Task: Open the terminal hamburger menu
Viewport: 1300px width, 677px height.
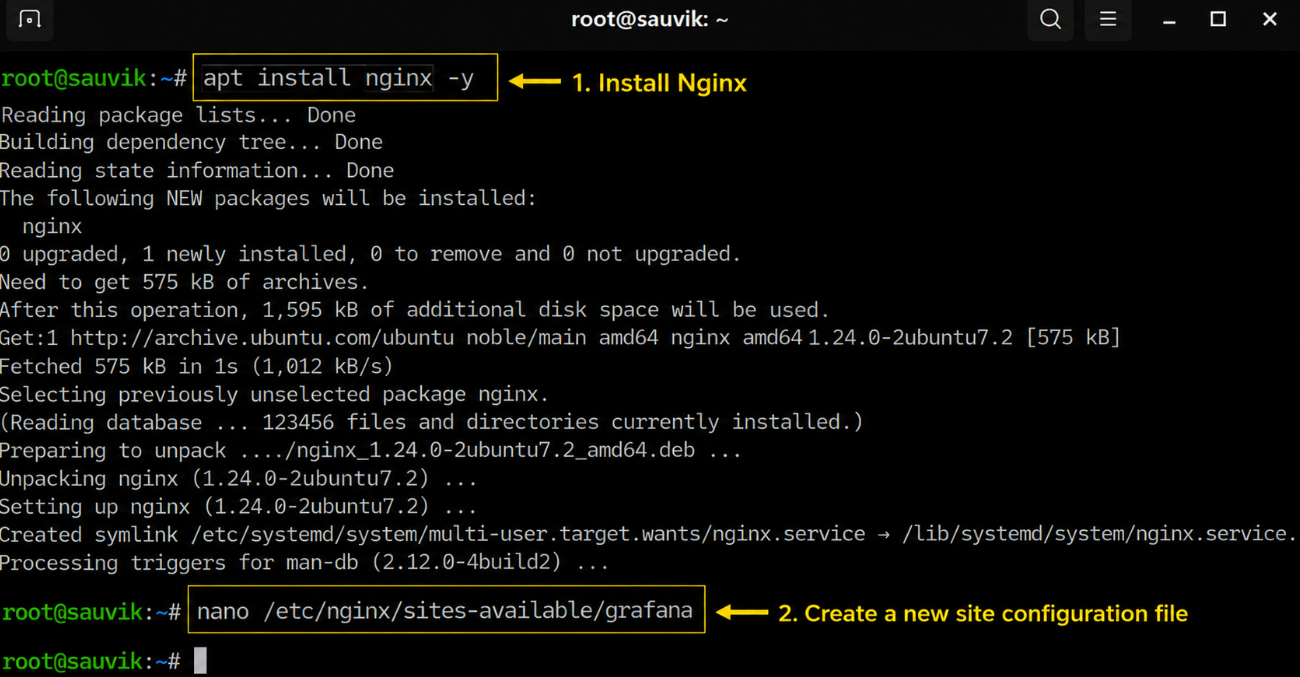Action: (x=1108, y=19)
